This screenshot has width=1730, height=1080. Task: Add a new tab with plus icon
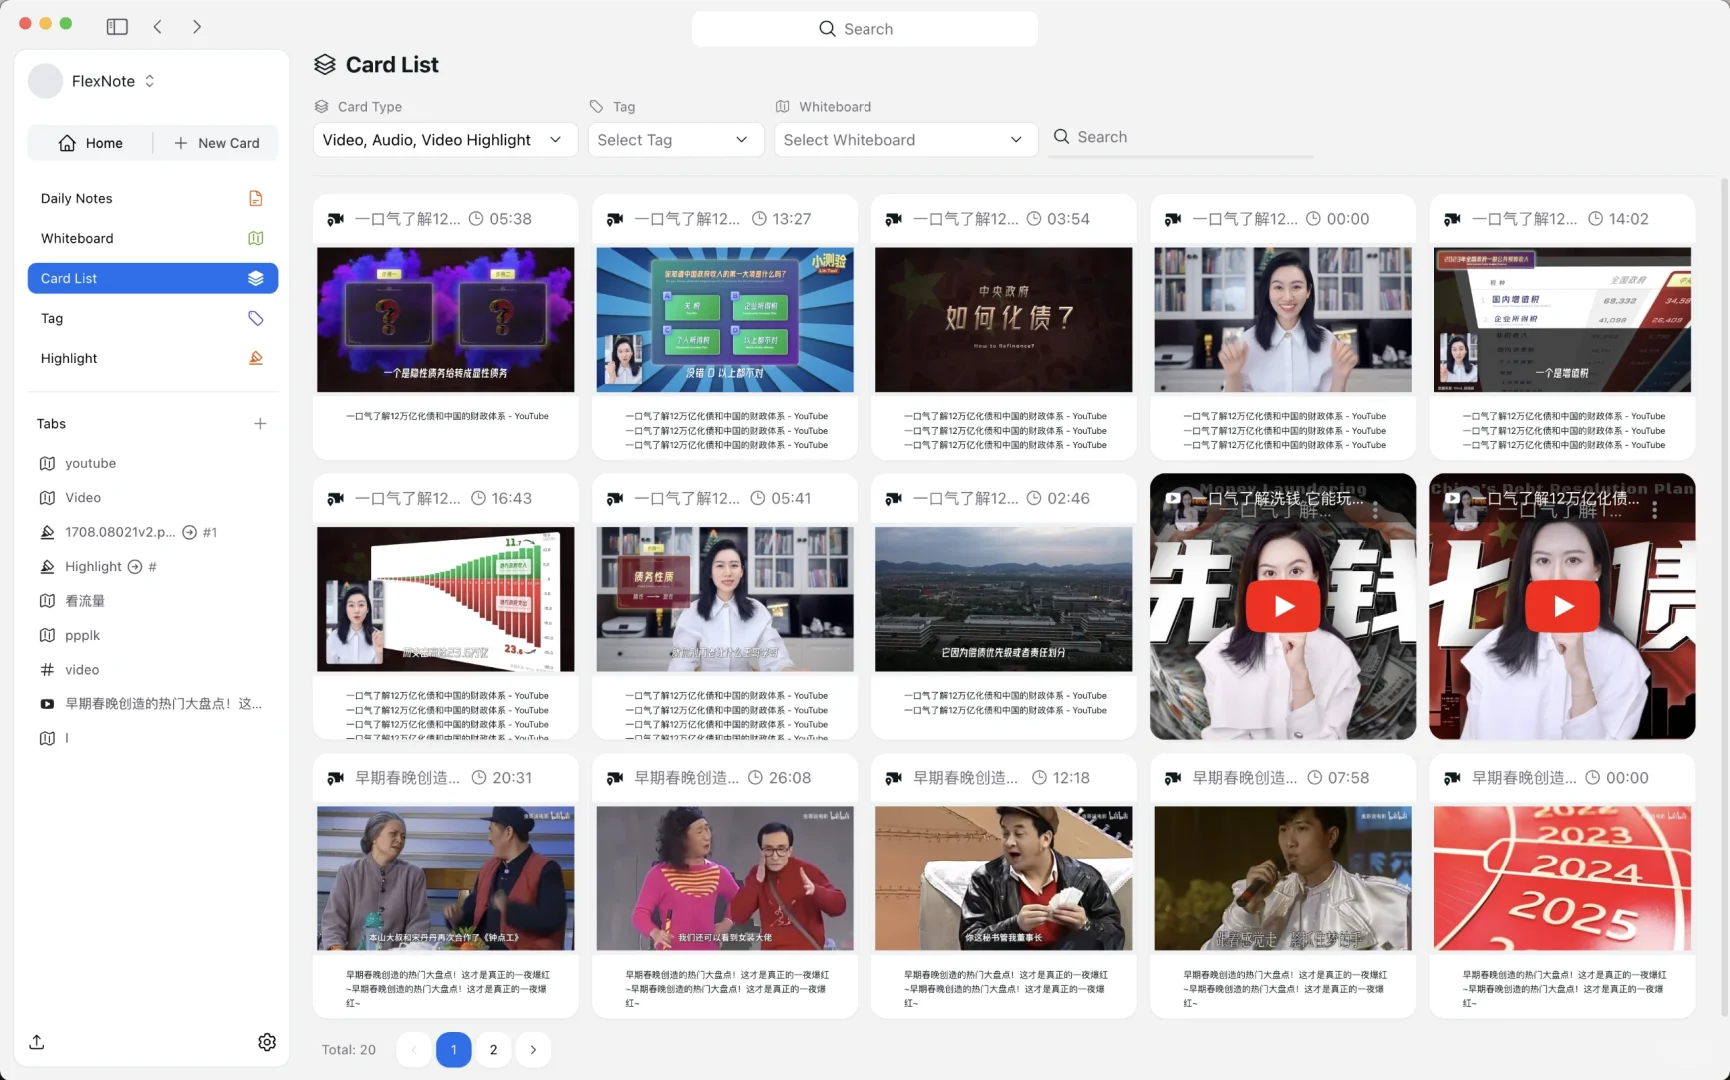(x=260, y=424)
